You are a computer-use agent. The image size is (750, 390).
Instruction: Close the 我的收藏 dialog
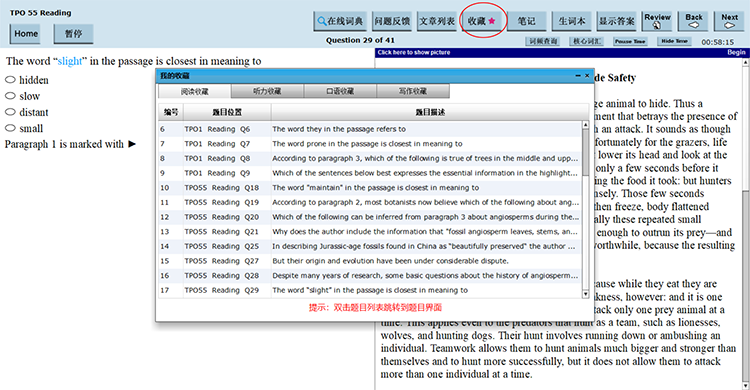[587, 76]
